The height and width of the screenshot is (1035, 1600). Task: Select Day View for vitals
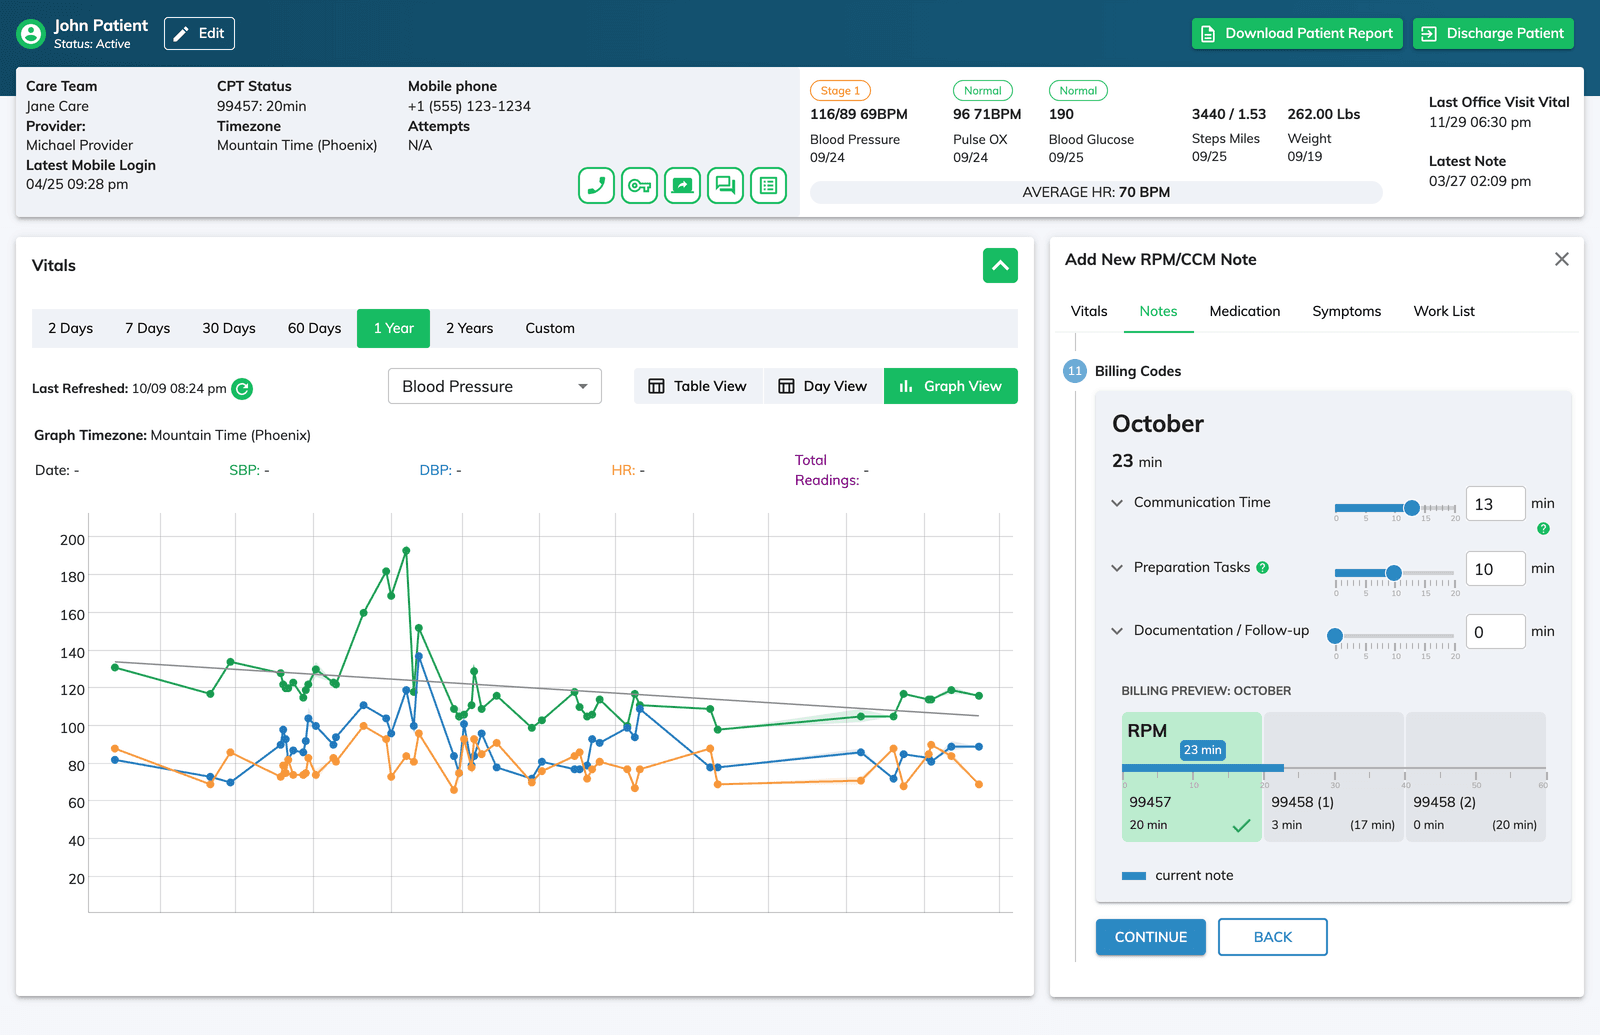point(823,386)
